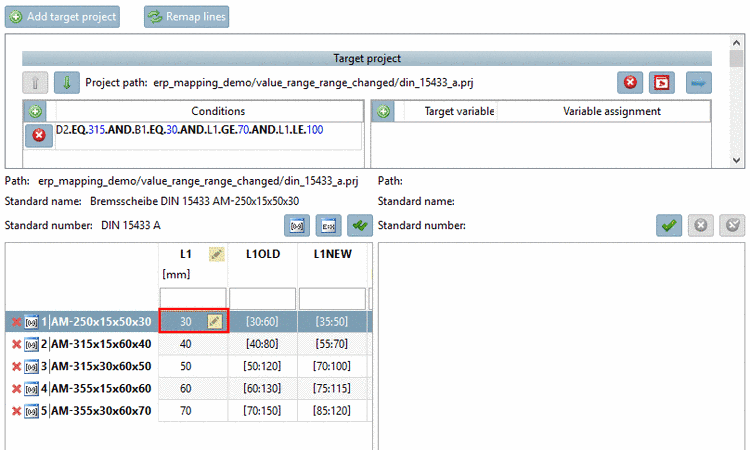
Task: Click L1 cell with value 60
Action: click(193, 389)
